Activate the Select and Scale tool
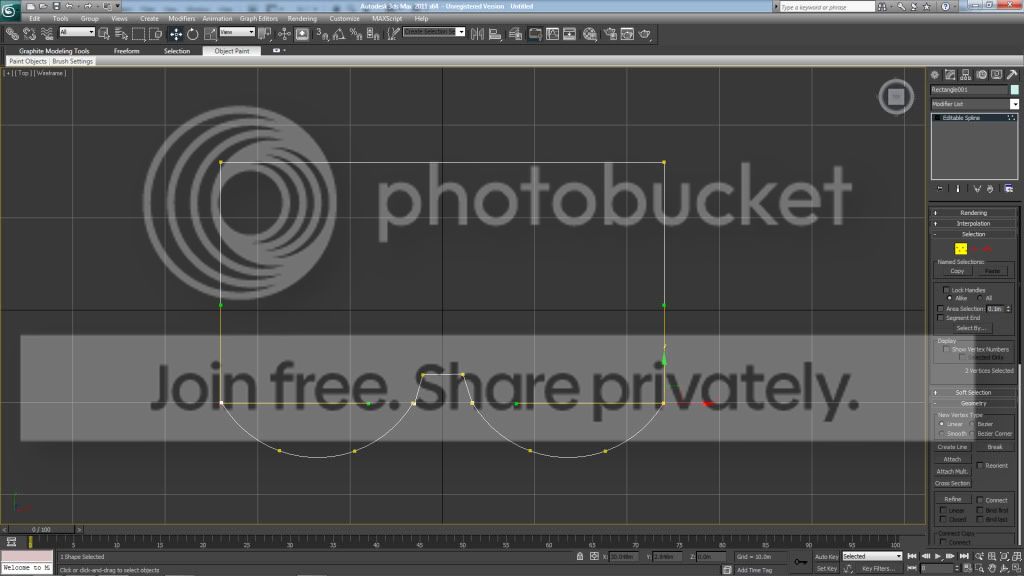This screenshot has width=1024, height=576. point(210,34)
